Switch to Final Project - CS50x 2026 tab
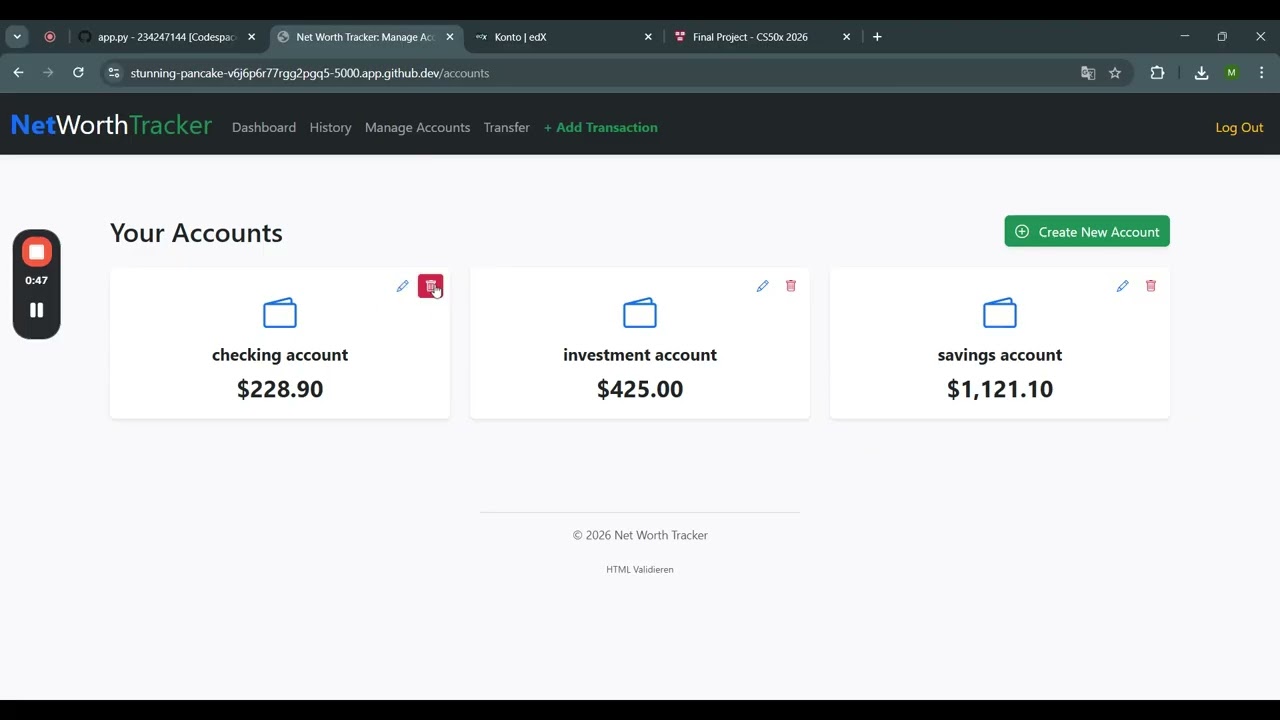The image size is (1280, 720). (x=762, y=37)
